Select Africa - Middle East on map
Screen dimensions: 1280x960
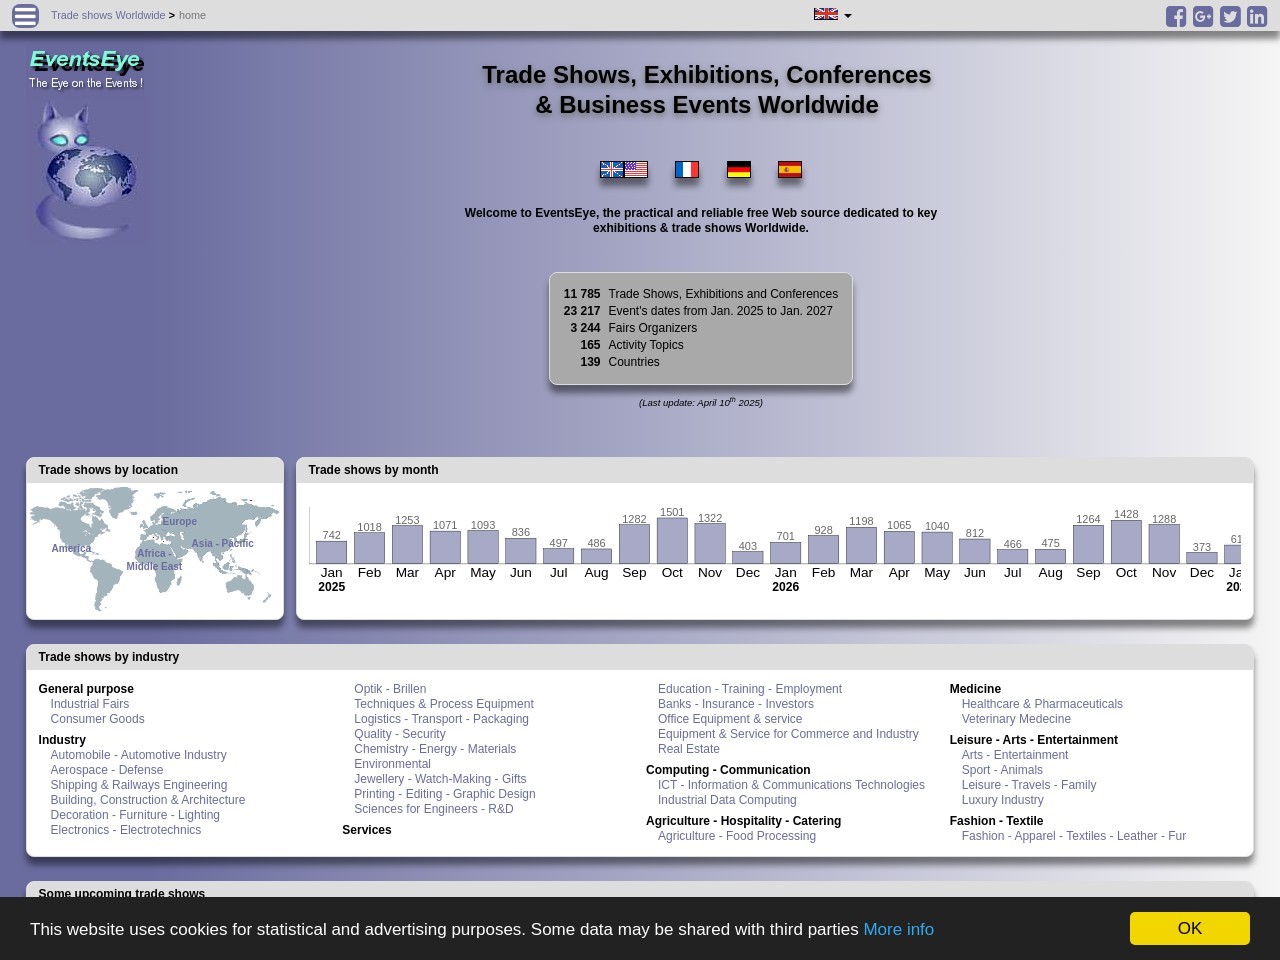point(154,560)
